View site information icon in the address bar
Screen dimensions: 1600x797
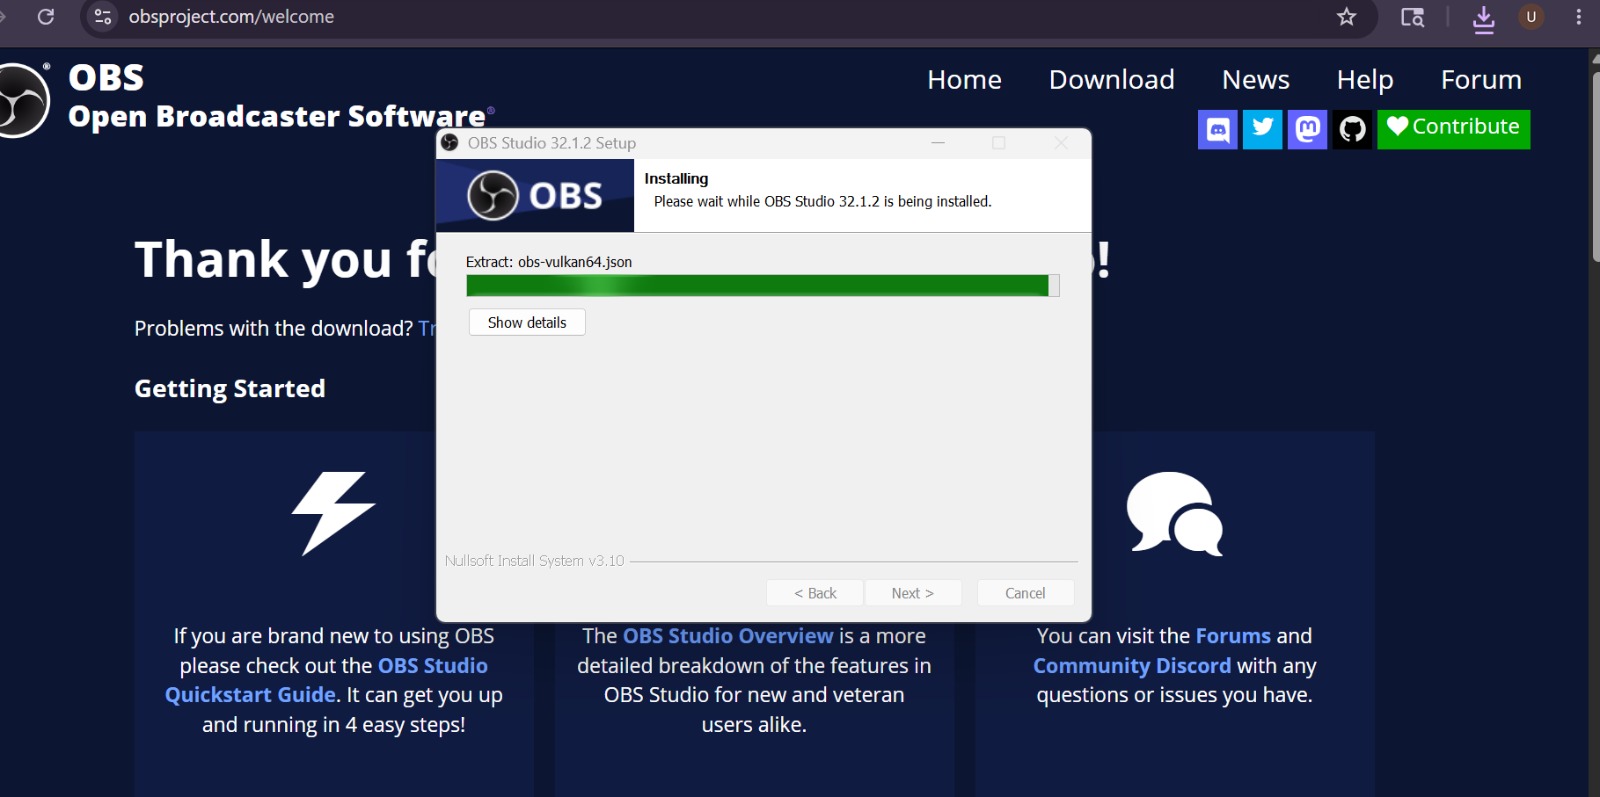tap(102, 17)
